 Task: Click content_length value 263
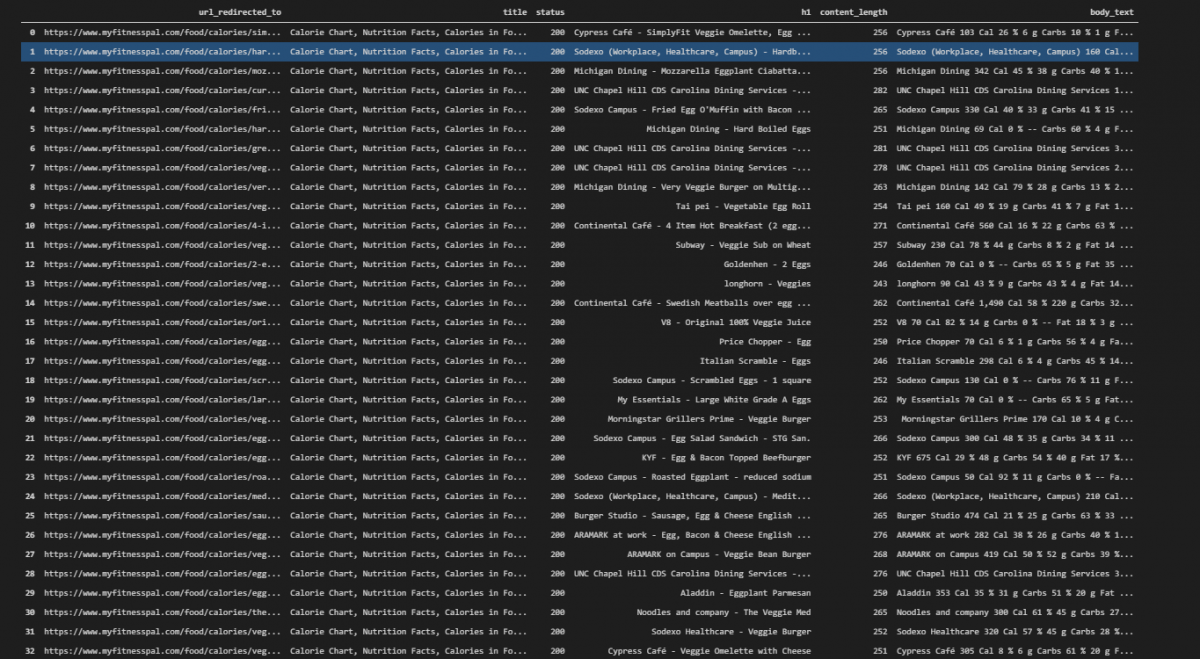[880, 187]
